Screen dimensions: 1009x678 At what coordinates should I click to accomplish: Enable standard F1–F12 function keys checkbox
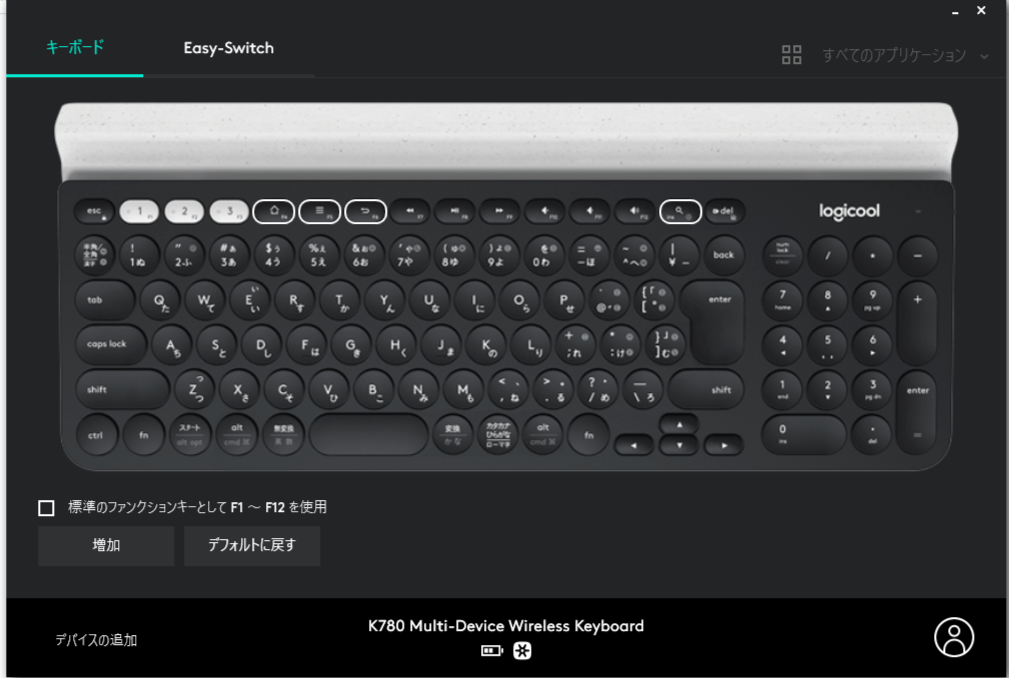(x=46, y=508)
